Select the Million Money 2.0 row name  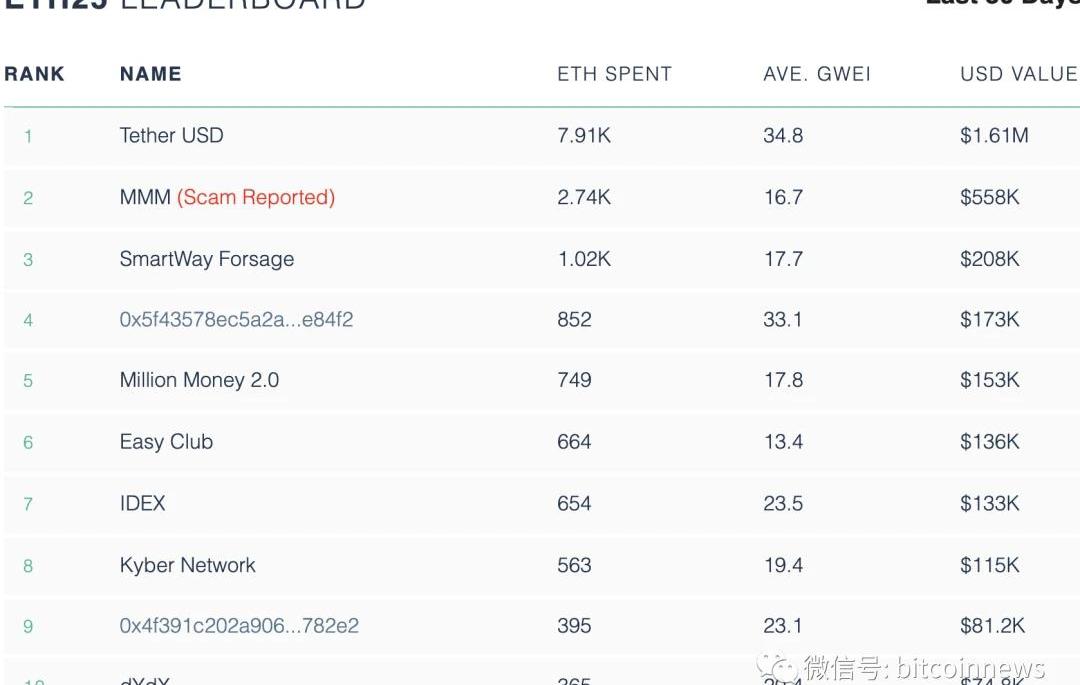pyautogui.click(x=199, y=380)
